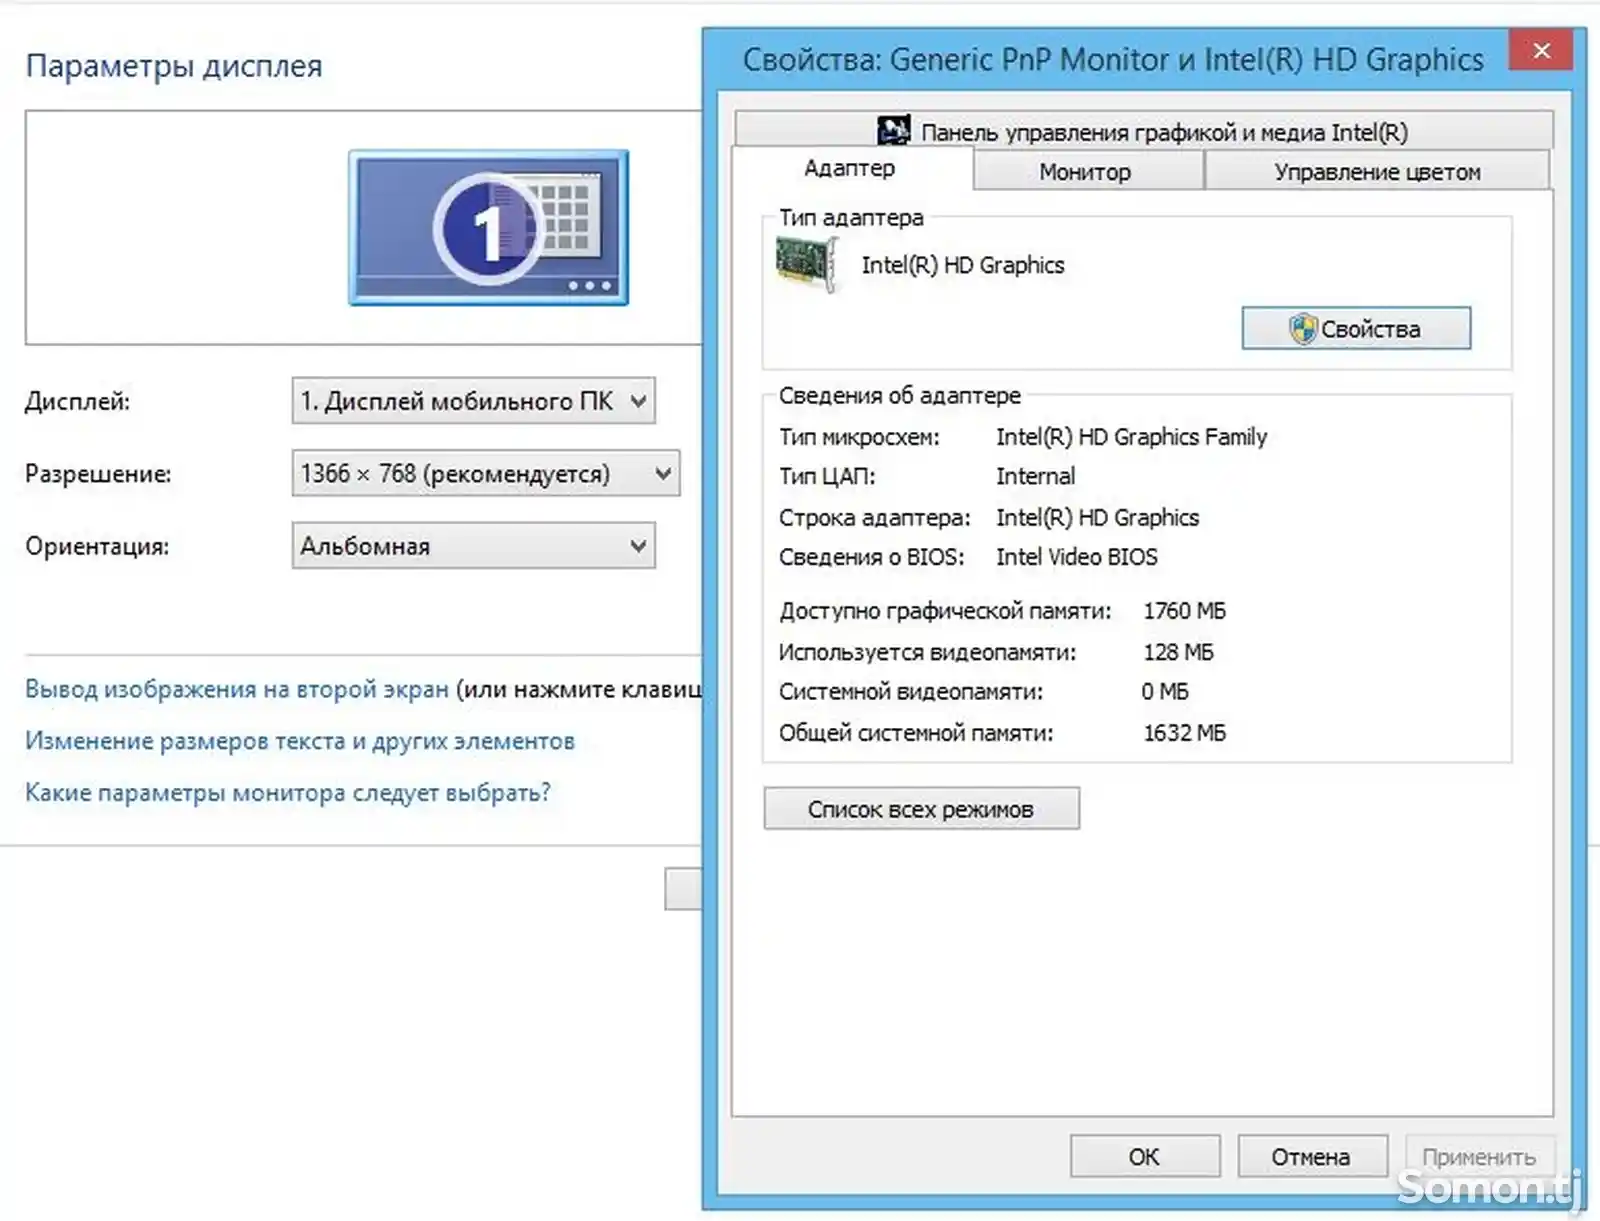Open Панель управления графикой и медиа Intel(R) tab
Viewport: 1600px width, 1221px height.
point(1144,131)
